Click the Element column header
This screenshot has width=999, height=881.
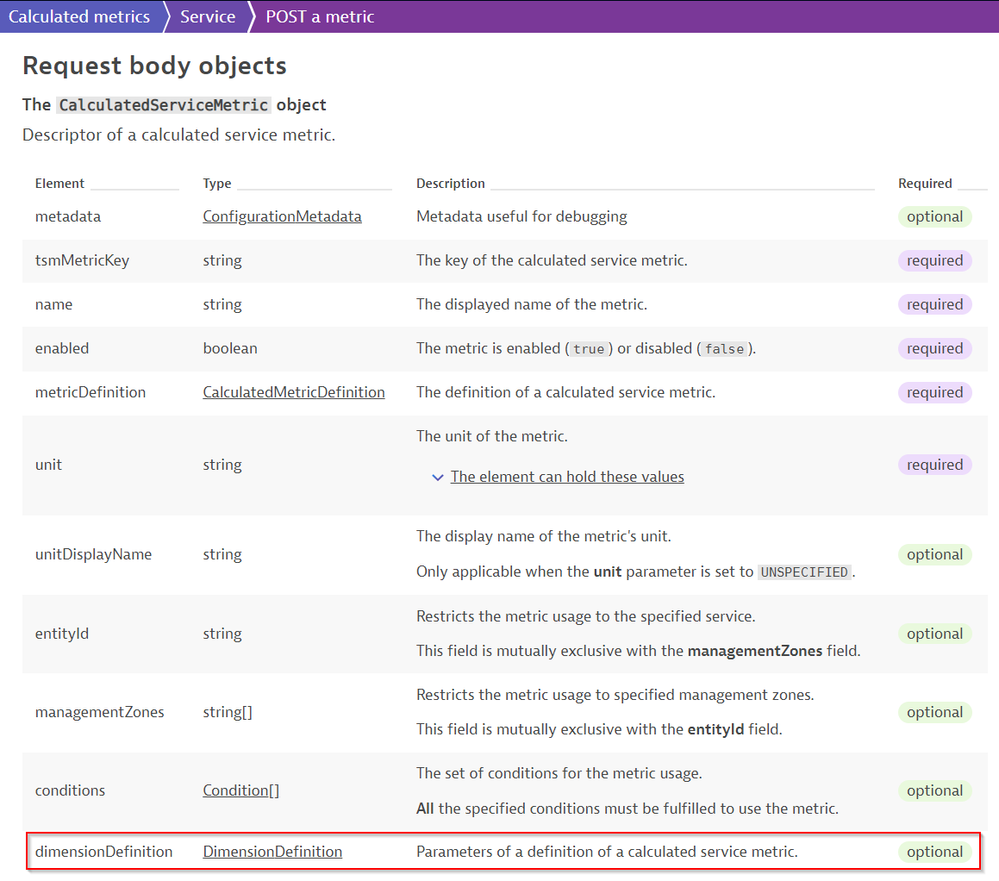[60, 183]
